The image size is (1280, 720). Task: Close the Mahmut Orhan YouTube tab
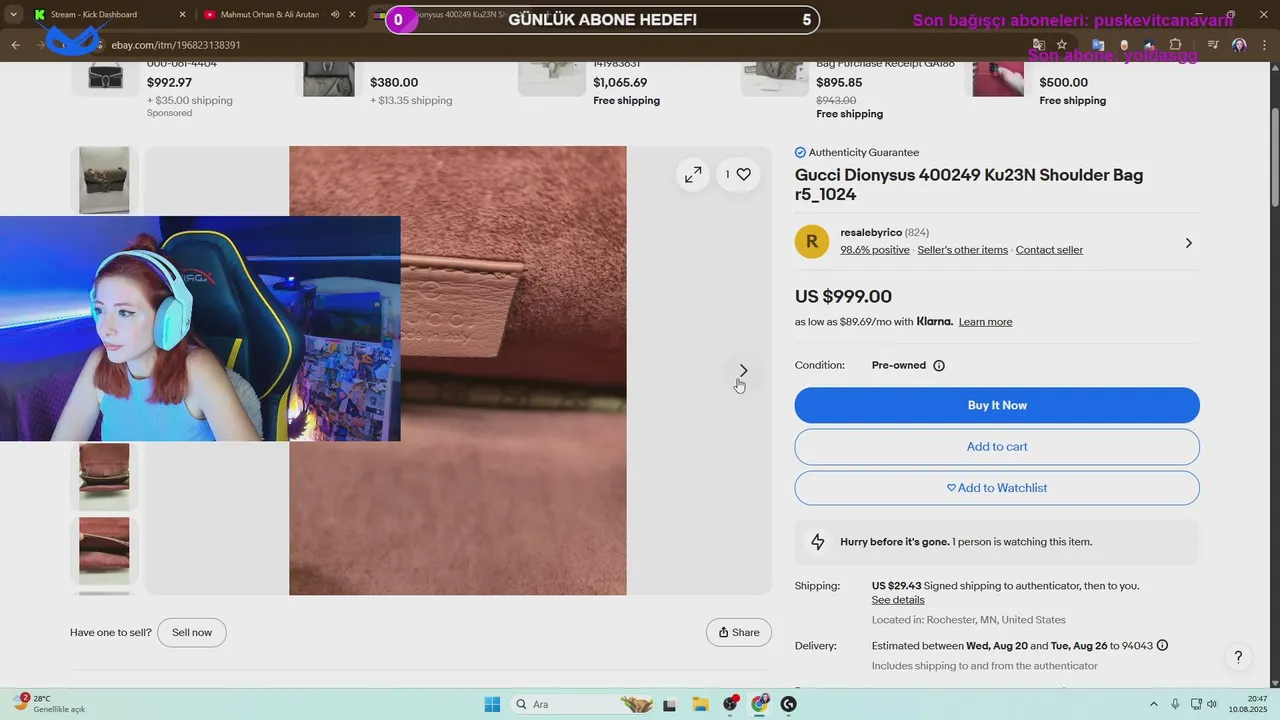click(x=352, y=15)
